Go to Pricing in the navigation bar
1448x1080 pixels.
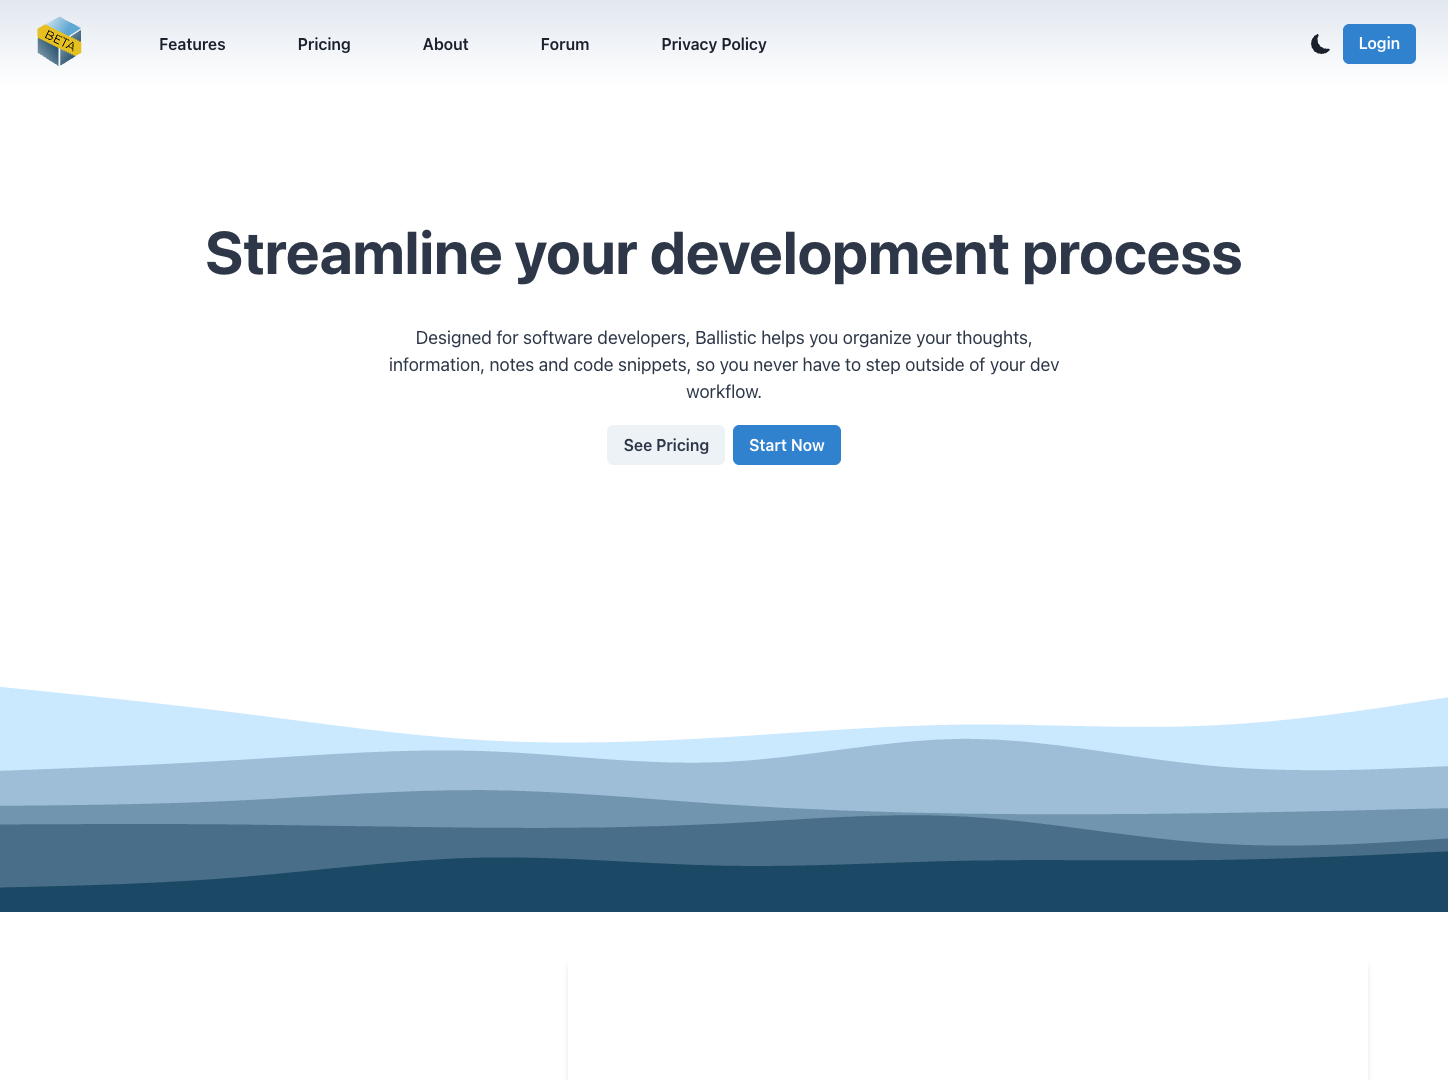pyautogui.click(x=324, y=44)
